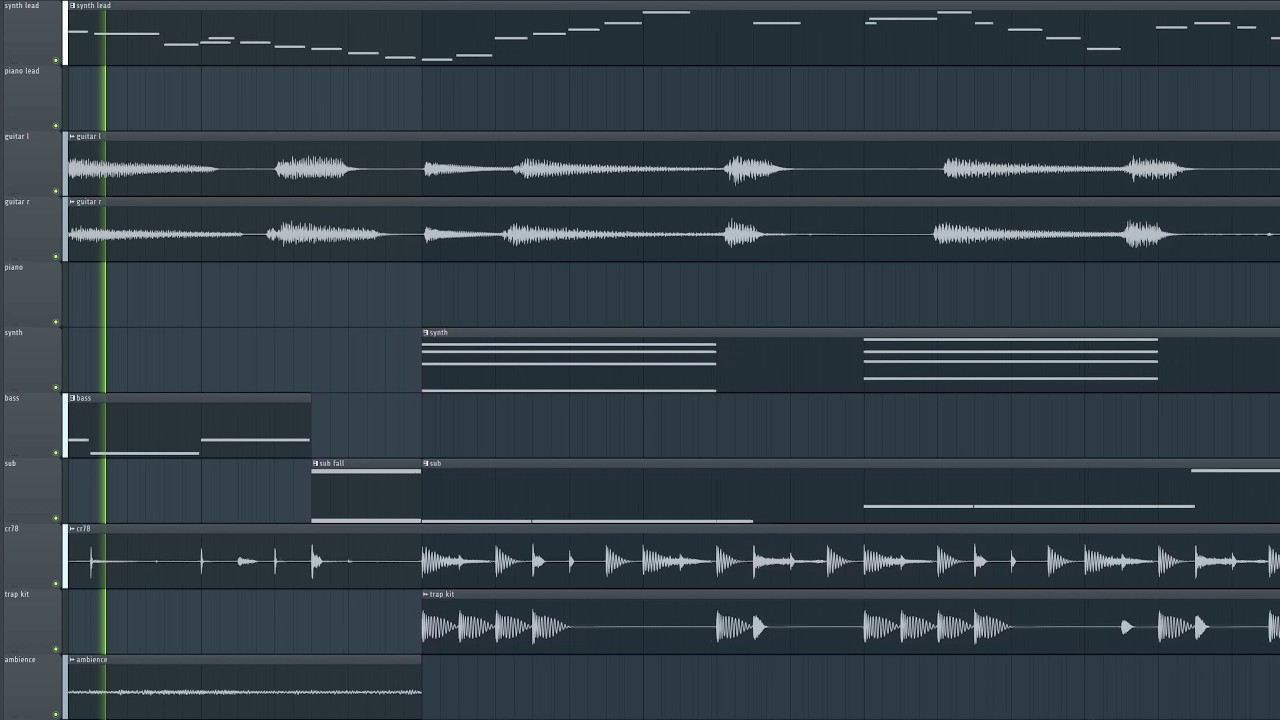Viewport: 1280px width, 720px height.
Task: Select the sub track name
Action: pyautogui.click(x=10, y=464)
